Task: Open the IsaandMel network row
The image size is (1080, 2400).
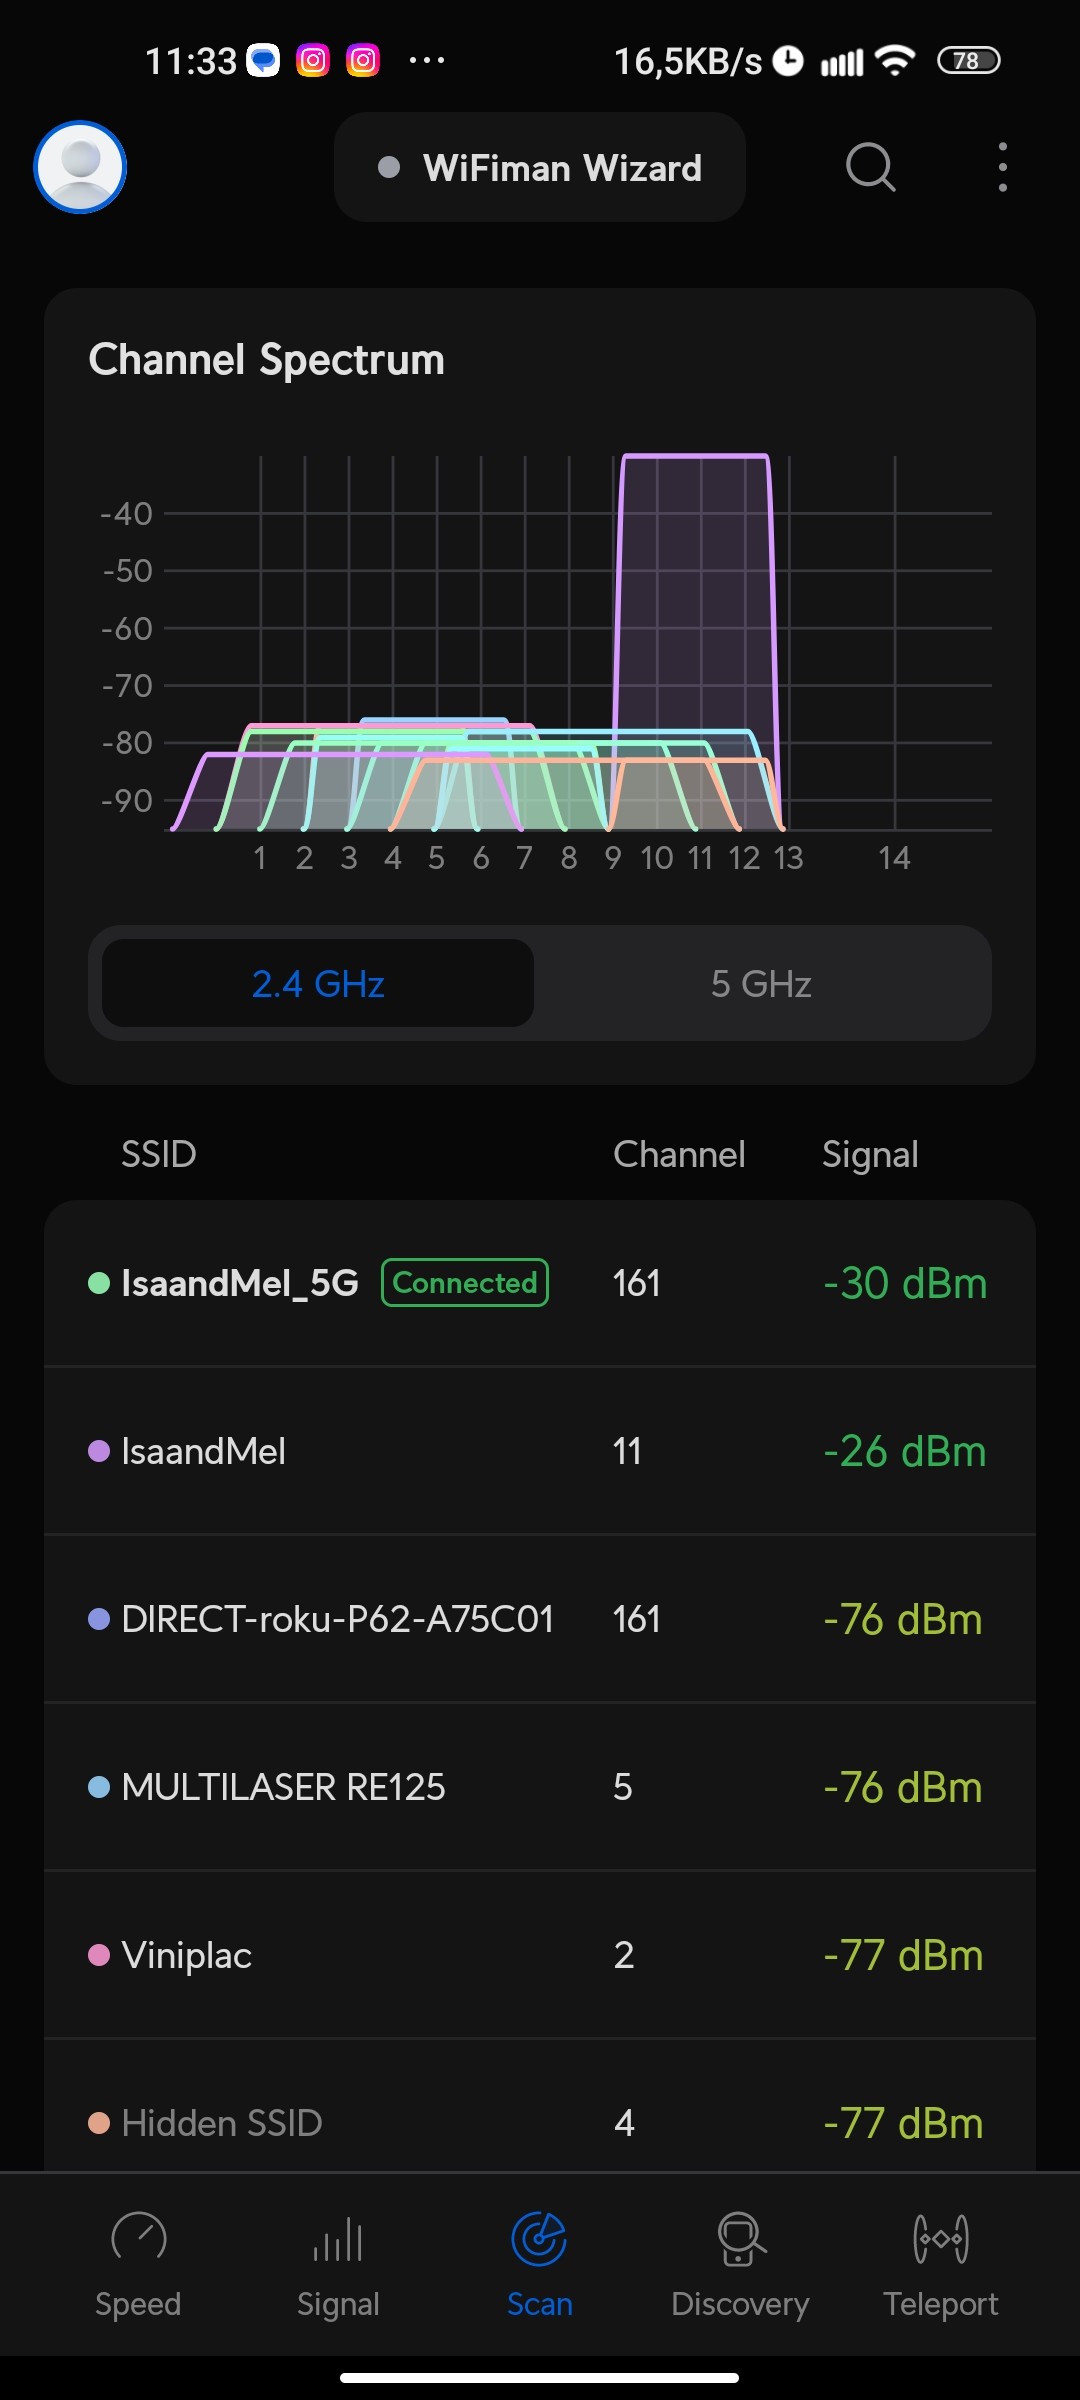Action: (540, 1451)
